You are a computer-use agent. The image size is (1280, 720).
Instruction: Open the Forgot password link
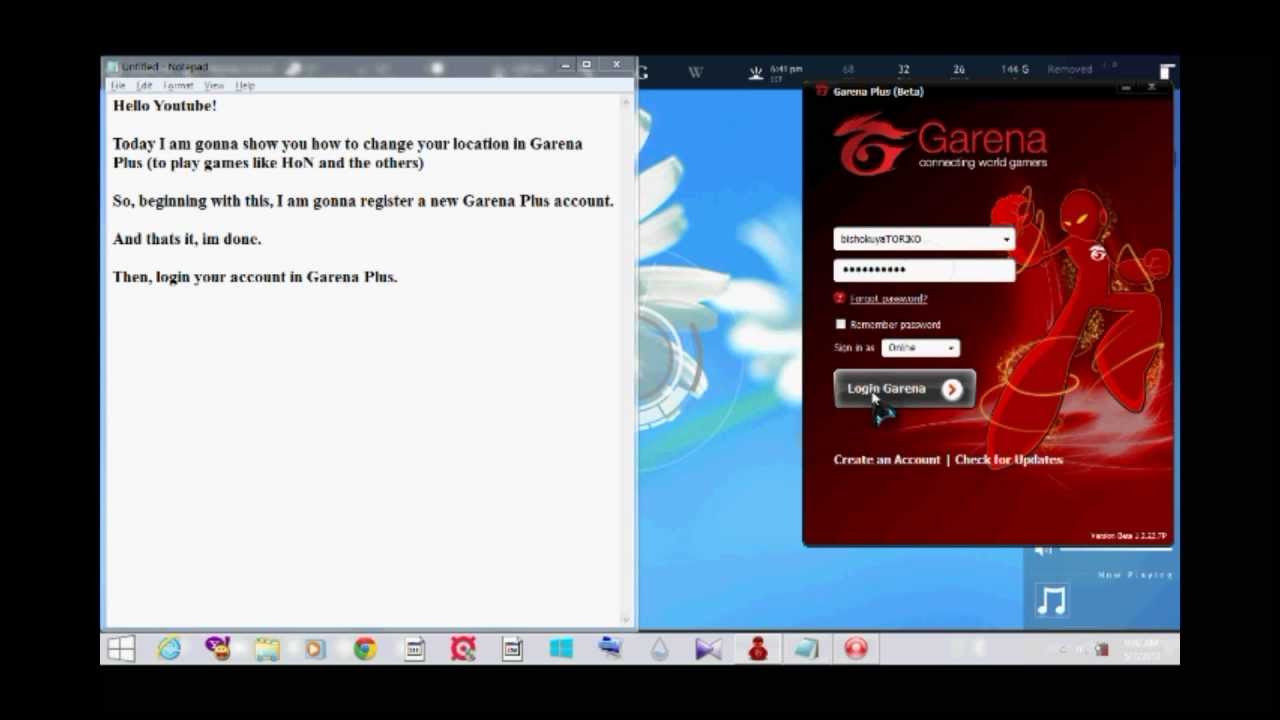[888, 298]
